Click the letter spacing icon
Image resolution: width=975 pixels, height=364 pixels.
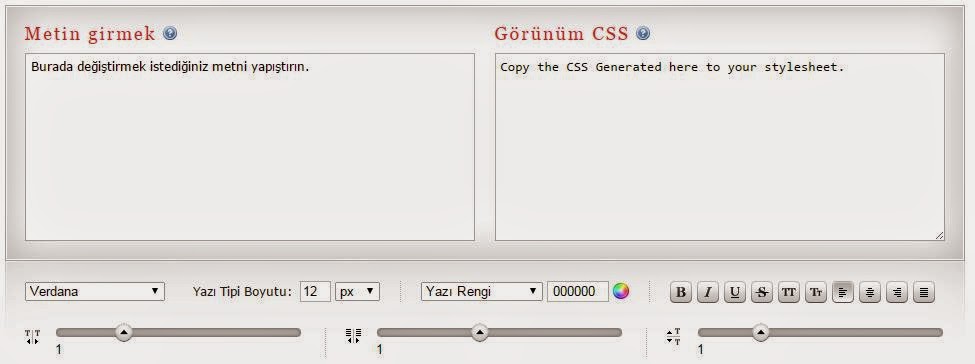click(x=32, y=337)
